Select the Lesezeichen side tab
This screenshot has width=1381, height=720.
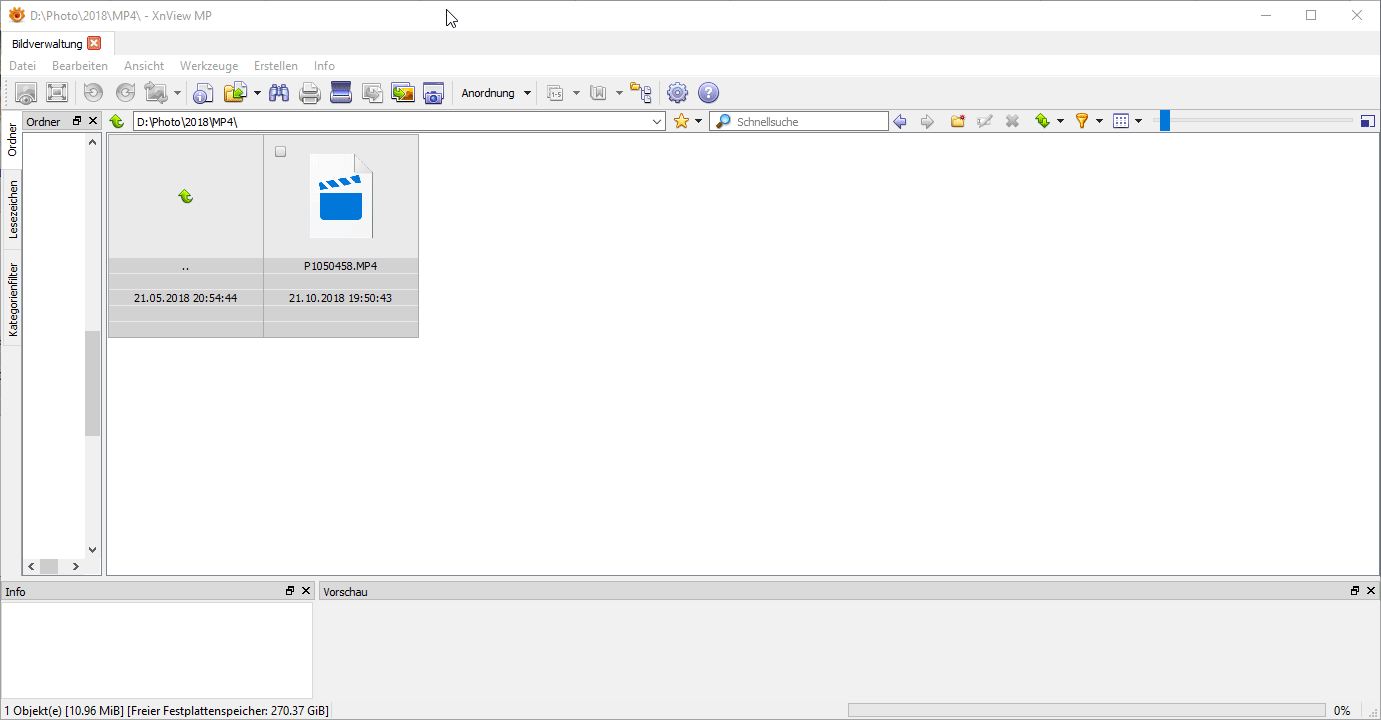click(x=11, y=210)
